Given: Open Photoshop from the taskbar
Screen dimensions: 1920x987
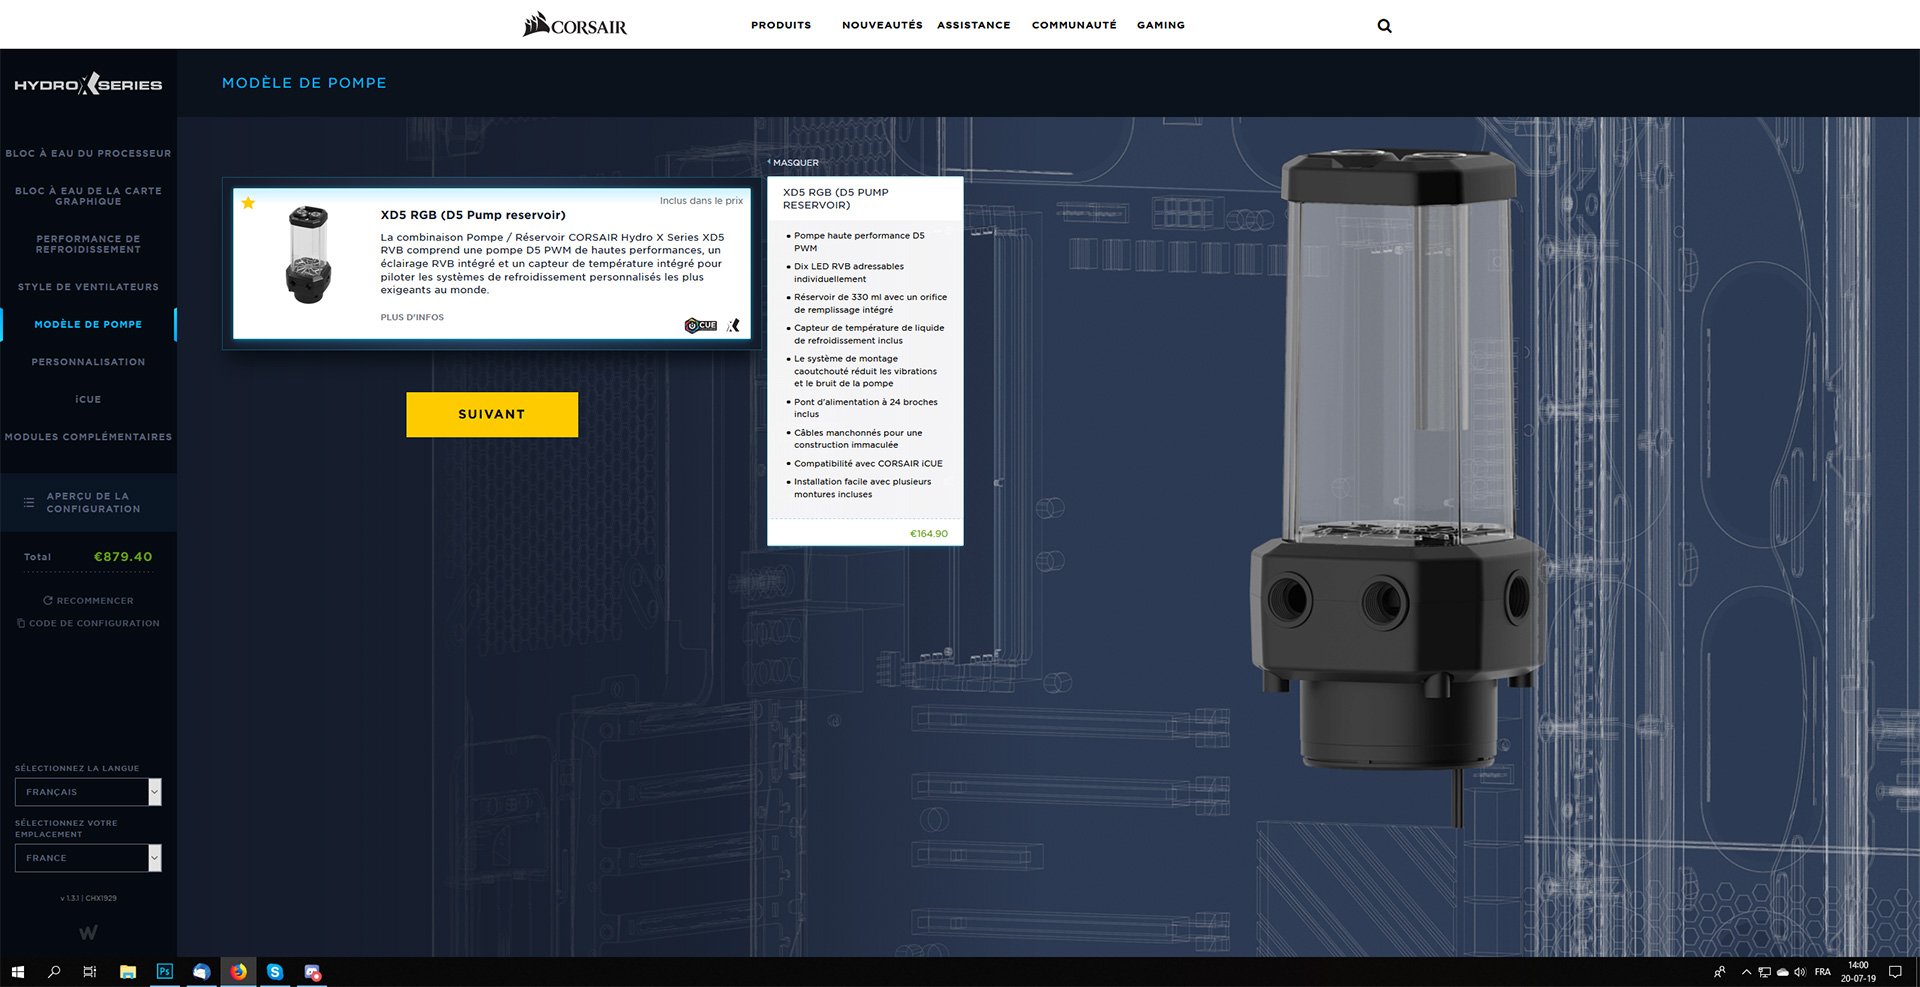Looking at the screenshot, I should [x=165, y=972].
